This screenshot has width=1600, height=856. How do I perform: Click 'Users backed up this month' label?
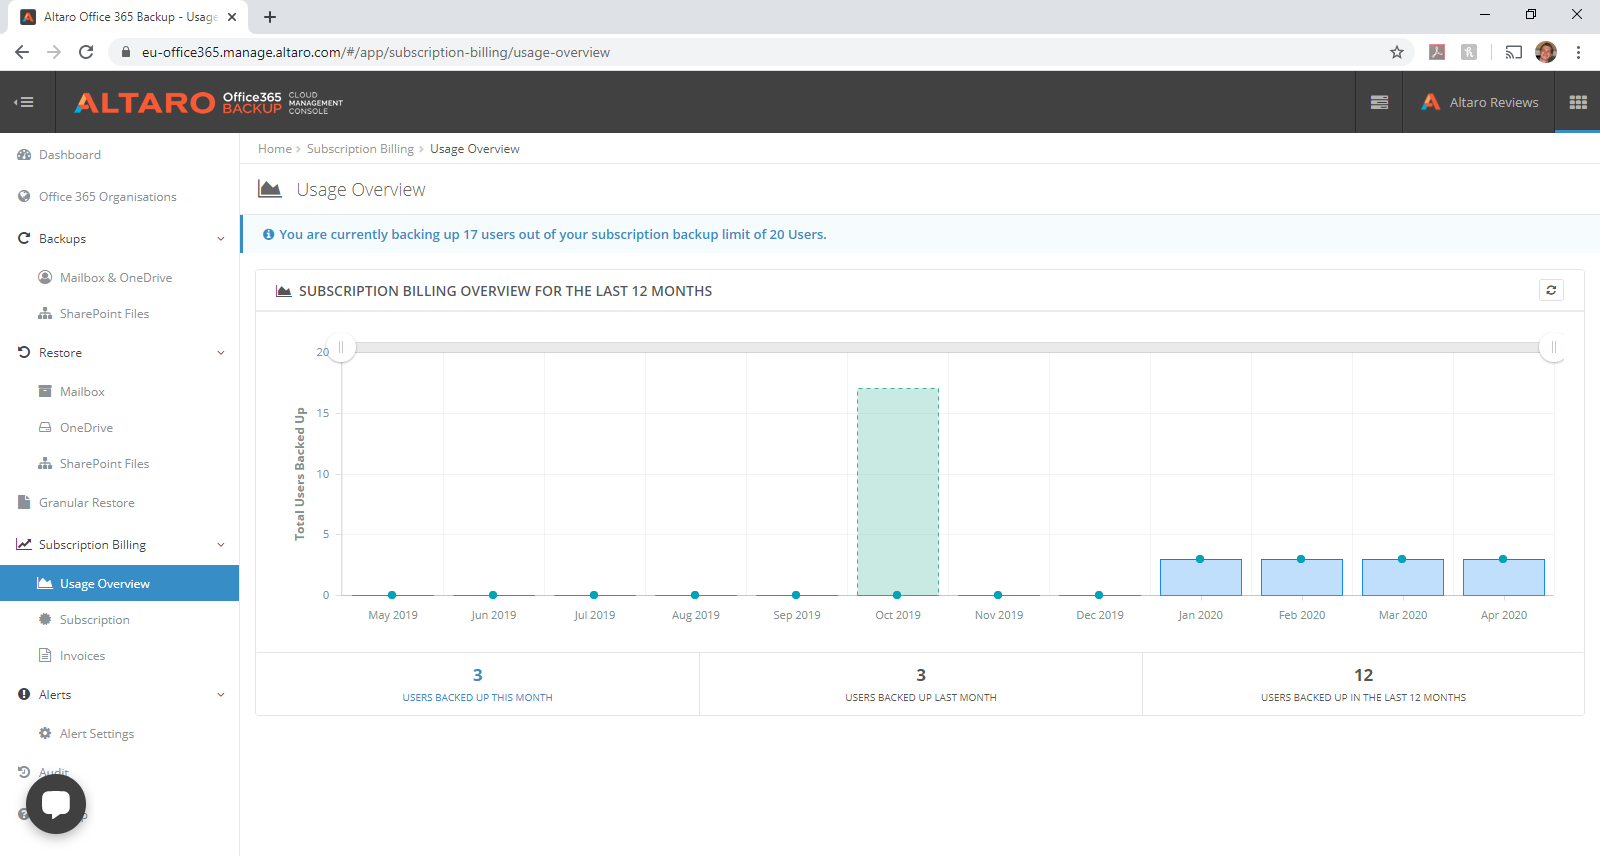(x=477, y=698)
